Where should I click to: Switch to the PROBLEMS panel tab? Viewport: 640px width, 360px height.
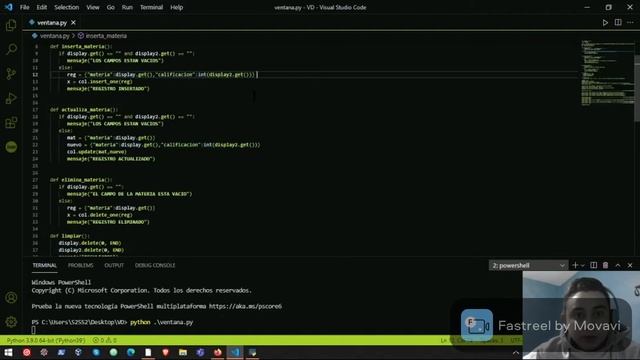80,265
